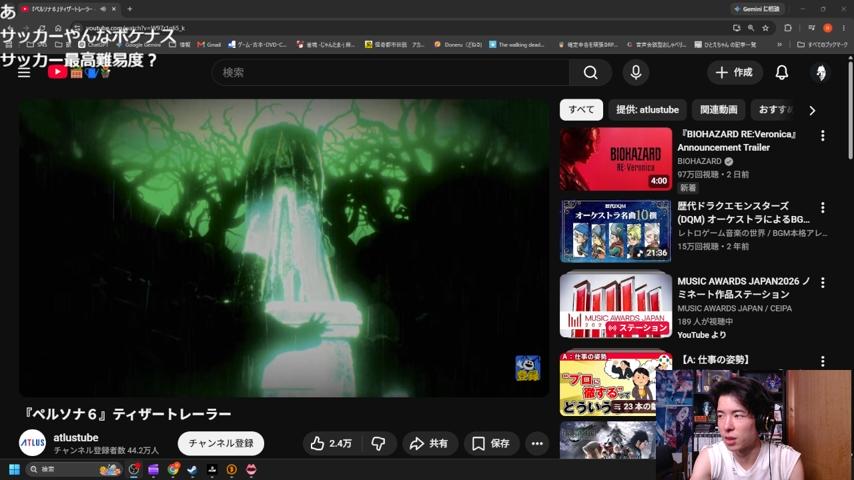The image size is (854, 480).
Task: Open Steam from the taskbar
Action: pos(192,469)
